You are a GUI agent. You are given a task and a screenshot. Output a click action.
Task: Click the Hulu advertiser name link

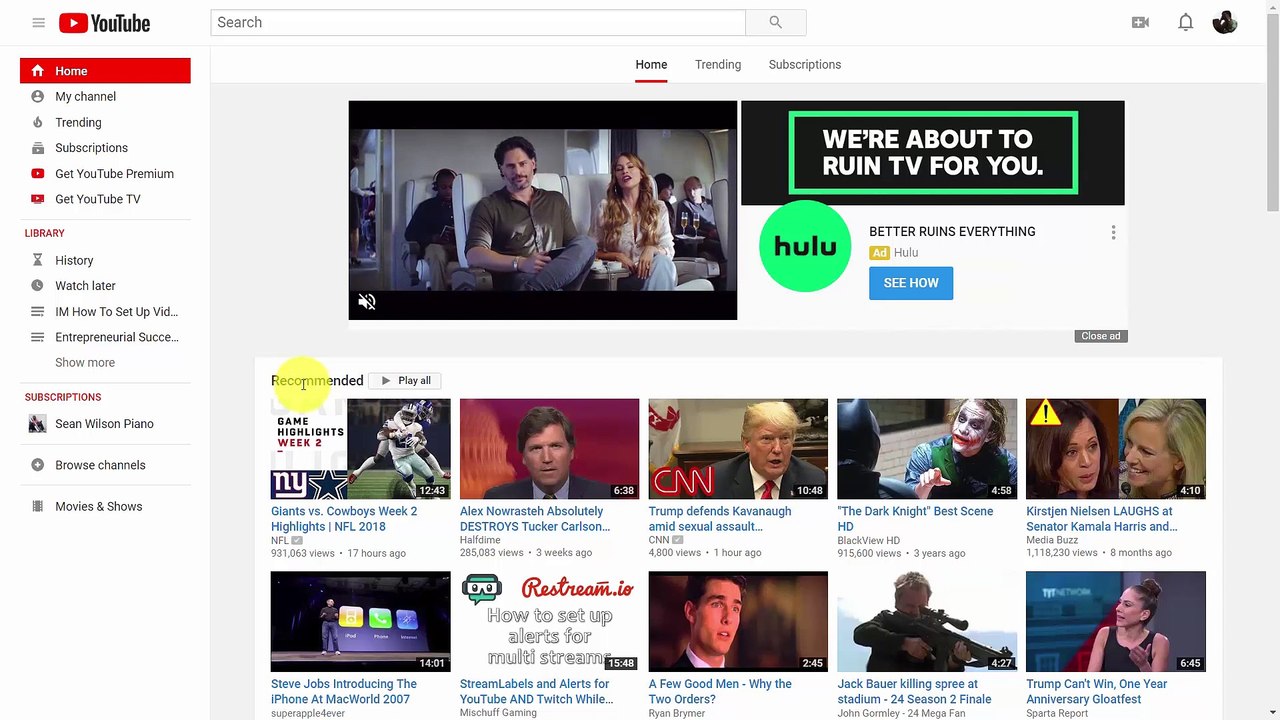[906, 253]
